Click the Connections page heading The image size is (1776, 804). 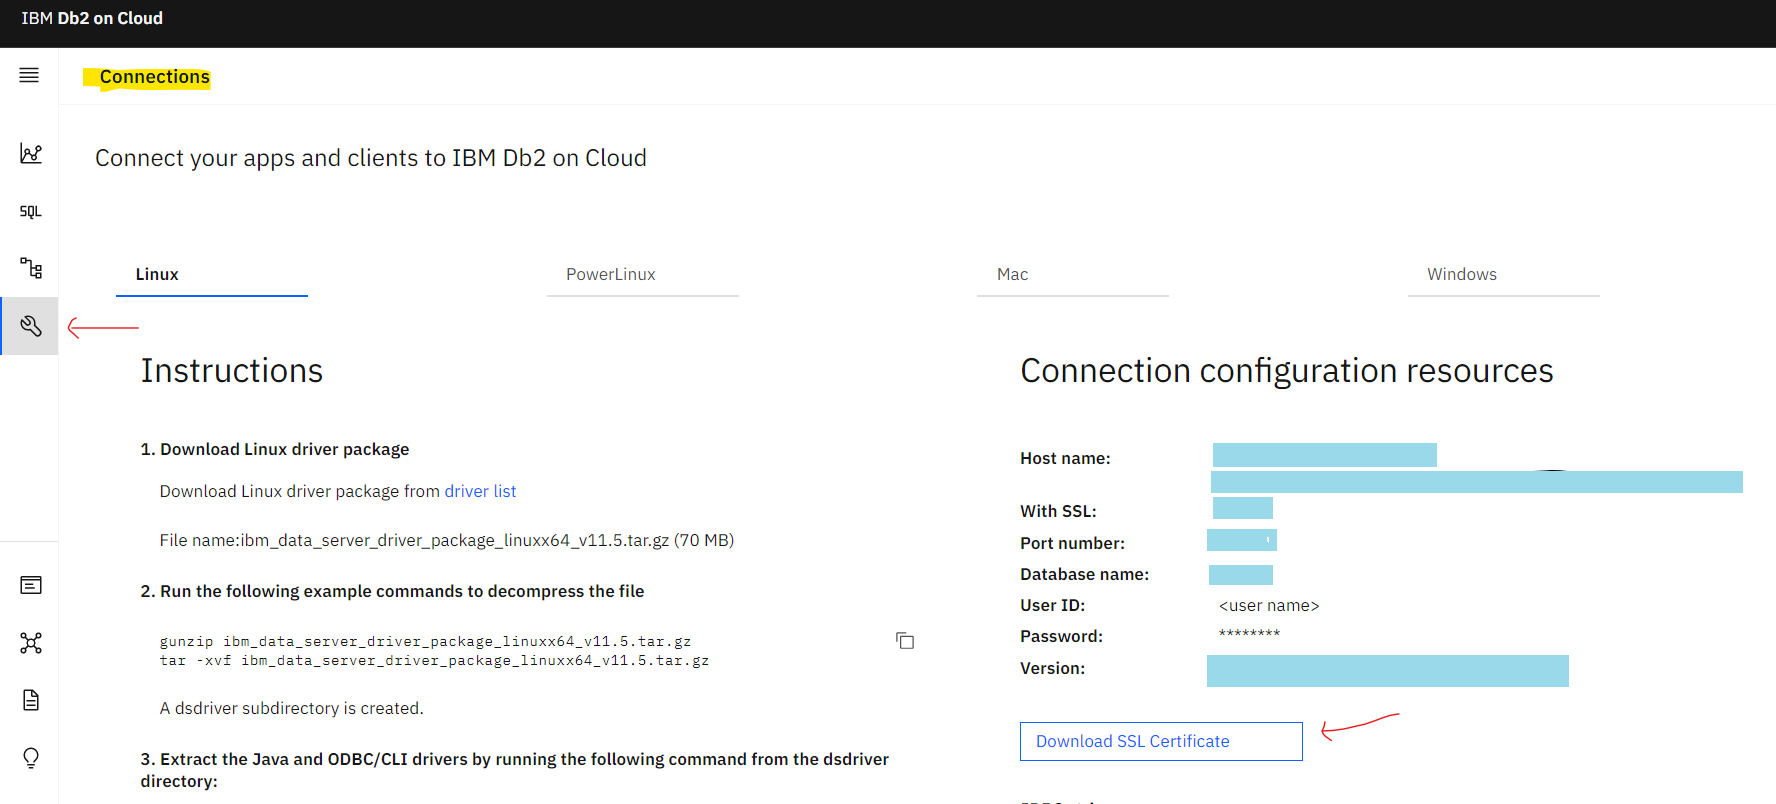pyautogui.click(x=154, y=77)
